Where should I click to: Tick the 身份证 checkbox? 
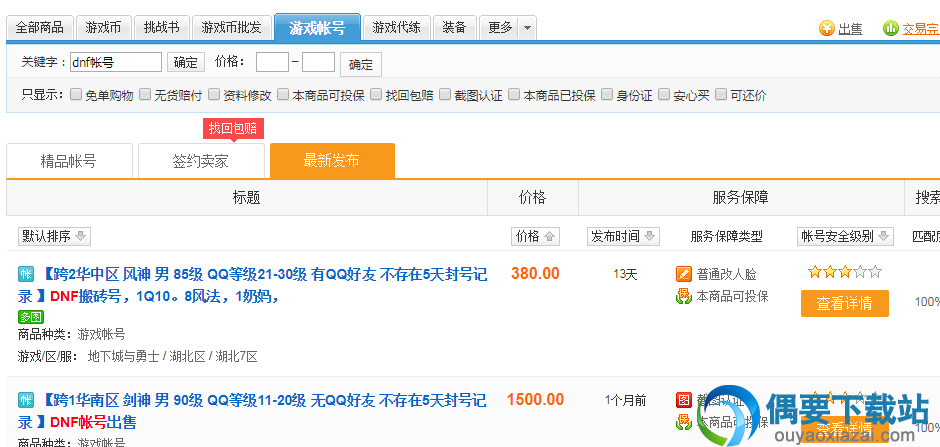[607, 94]
